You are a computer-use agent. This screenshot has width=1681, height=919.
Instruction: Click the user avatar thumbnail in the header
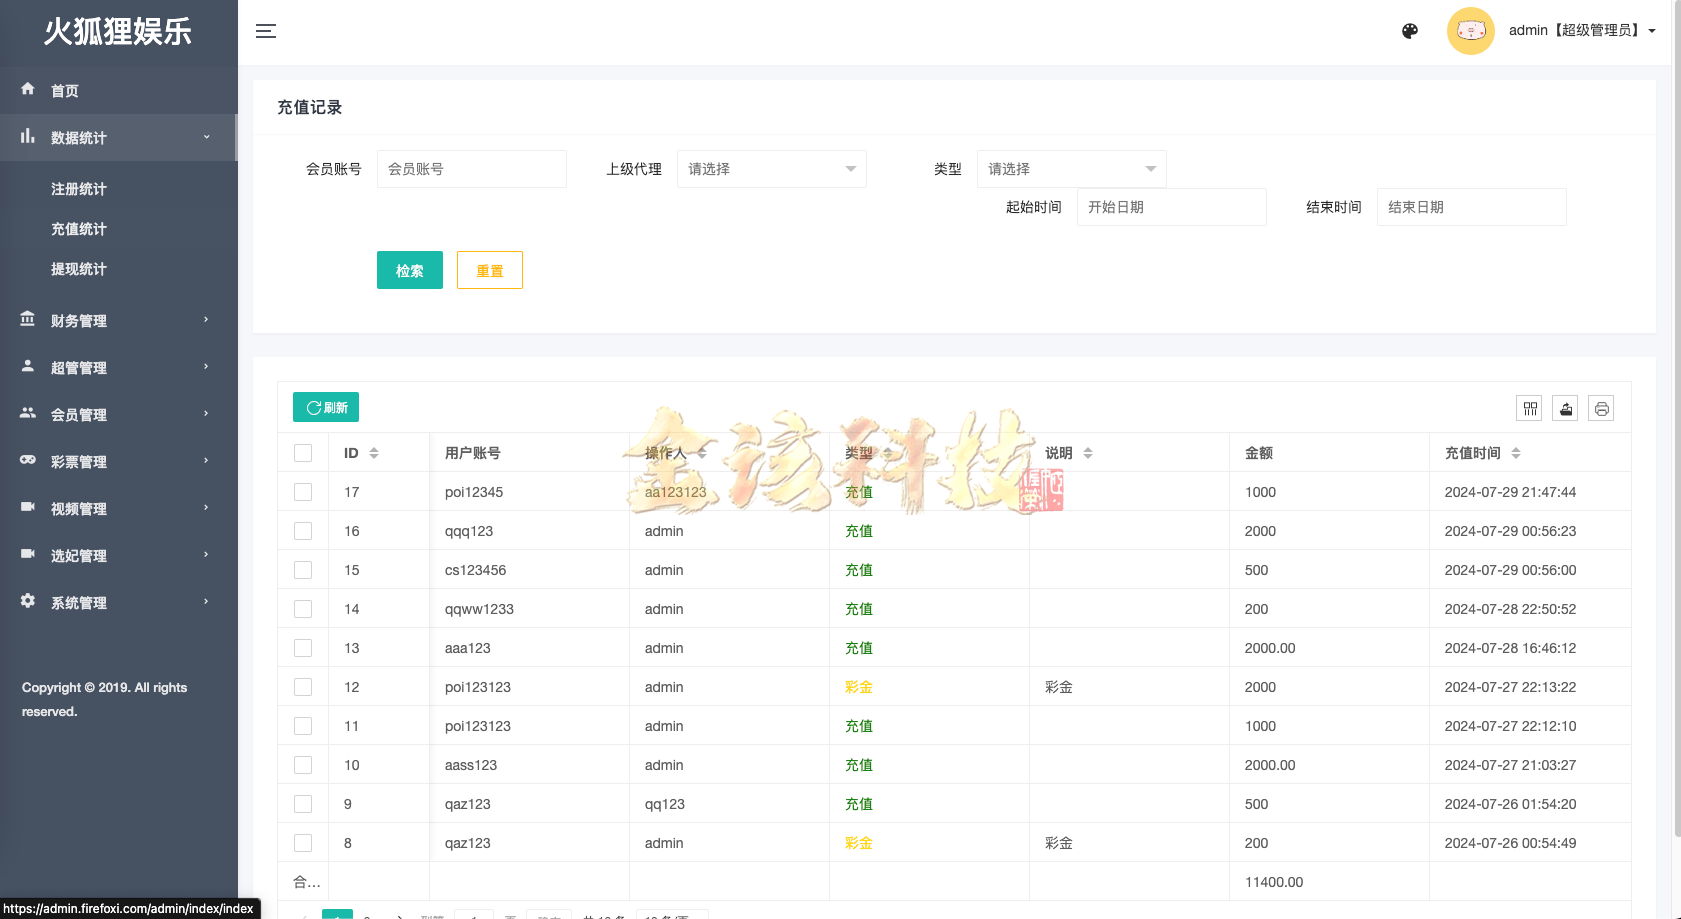(1470, 31)
